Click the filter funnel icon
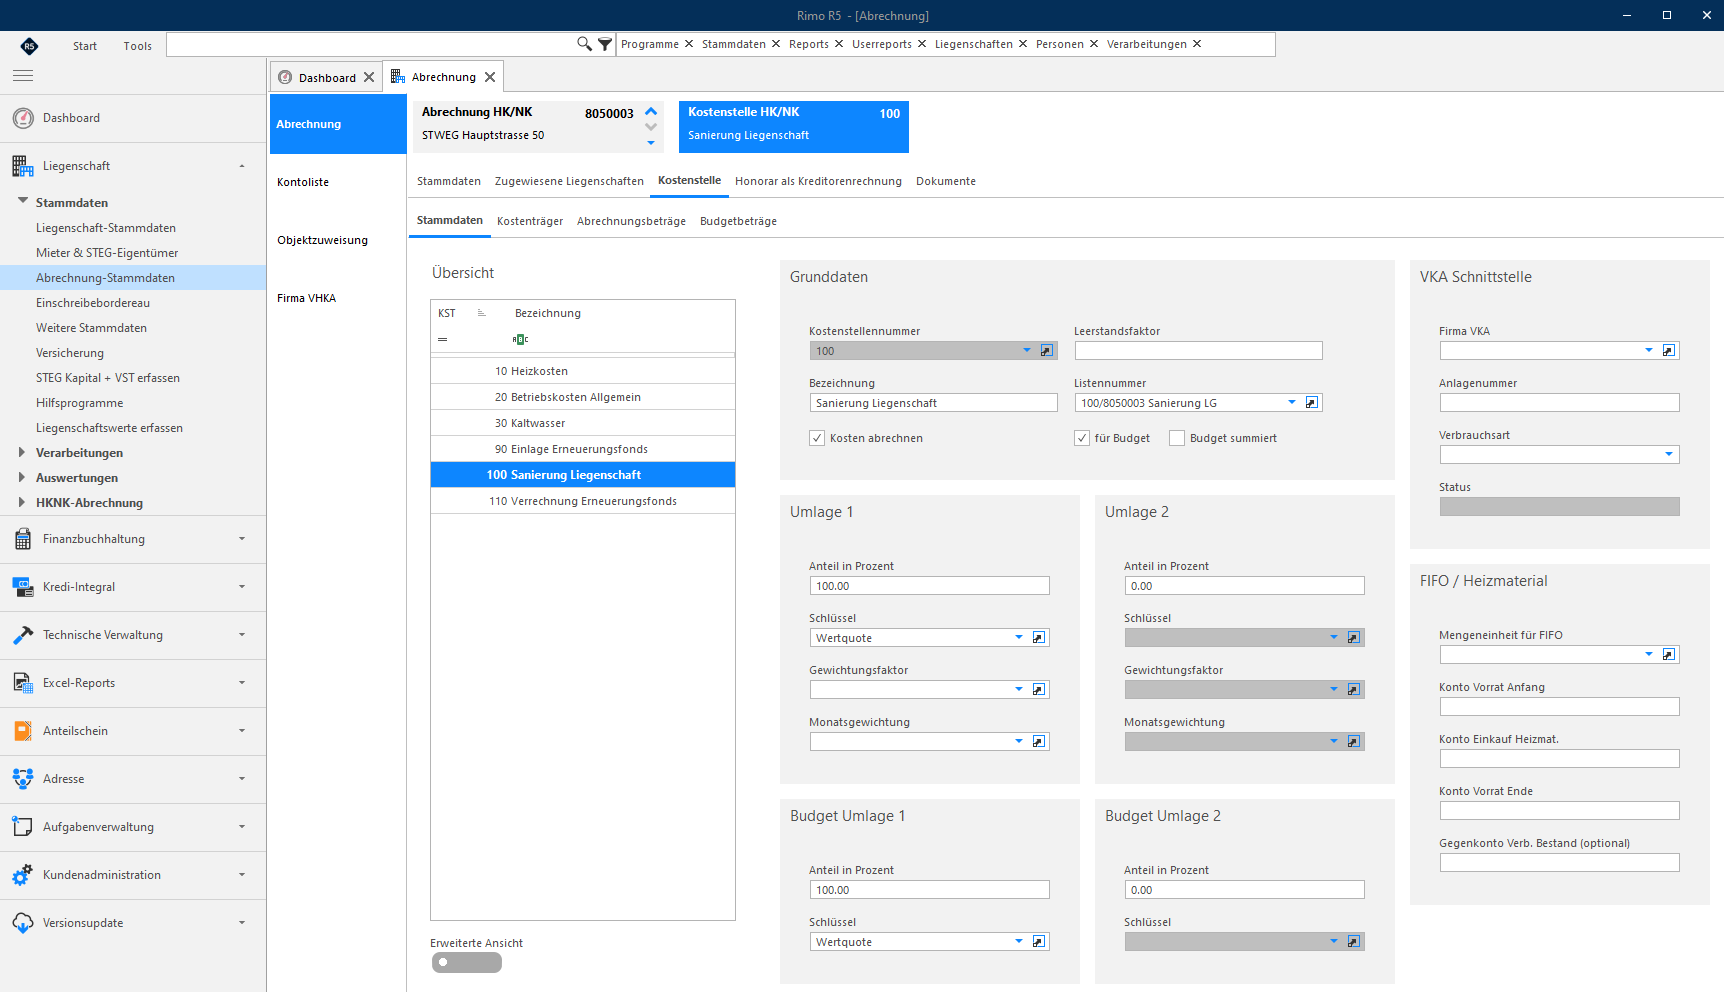Screen dimensions: 1724x992 605,44
